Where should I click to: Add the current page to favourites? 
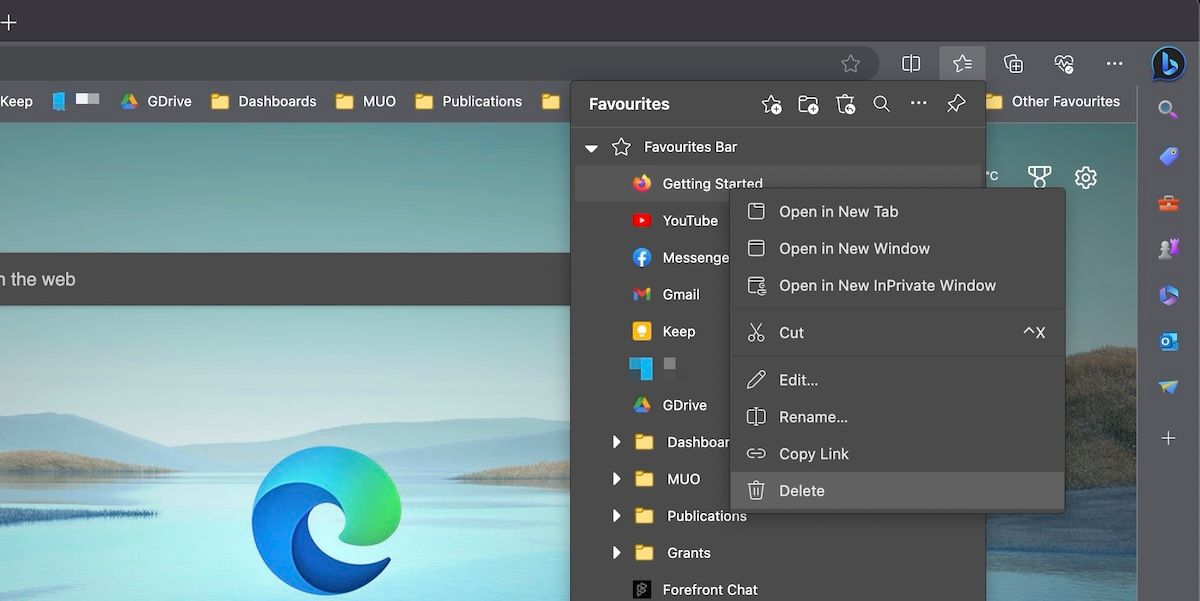click(x=771, y=104)
